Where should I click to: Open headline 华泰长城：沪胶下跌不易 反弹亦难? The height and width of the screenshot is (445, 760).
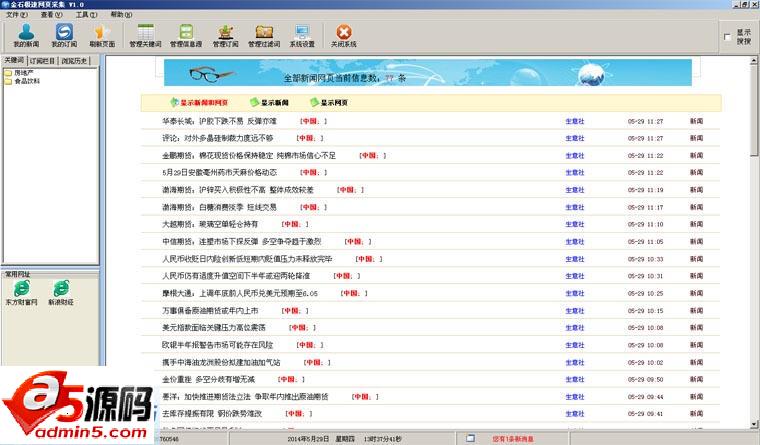coord(219,121)
